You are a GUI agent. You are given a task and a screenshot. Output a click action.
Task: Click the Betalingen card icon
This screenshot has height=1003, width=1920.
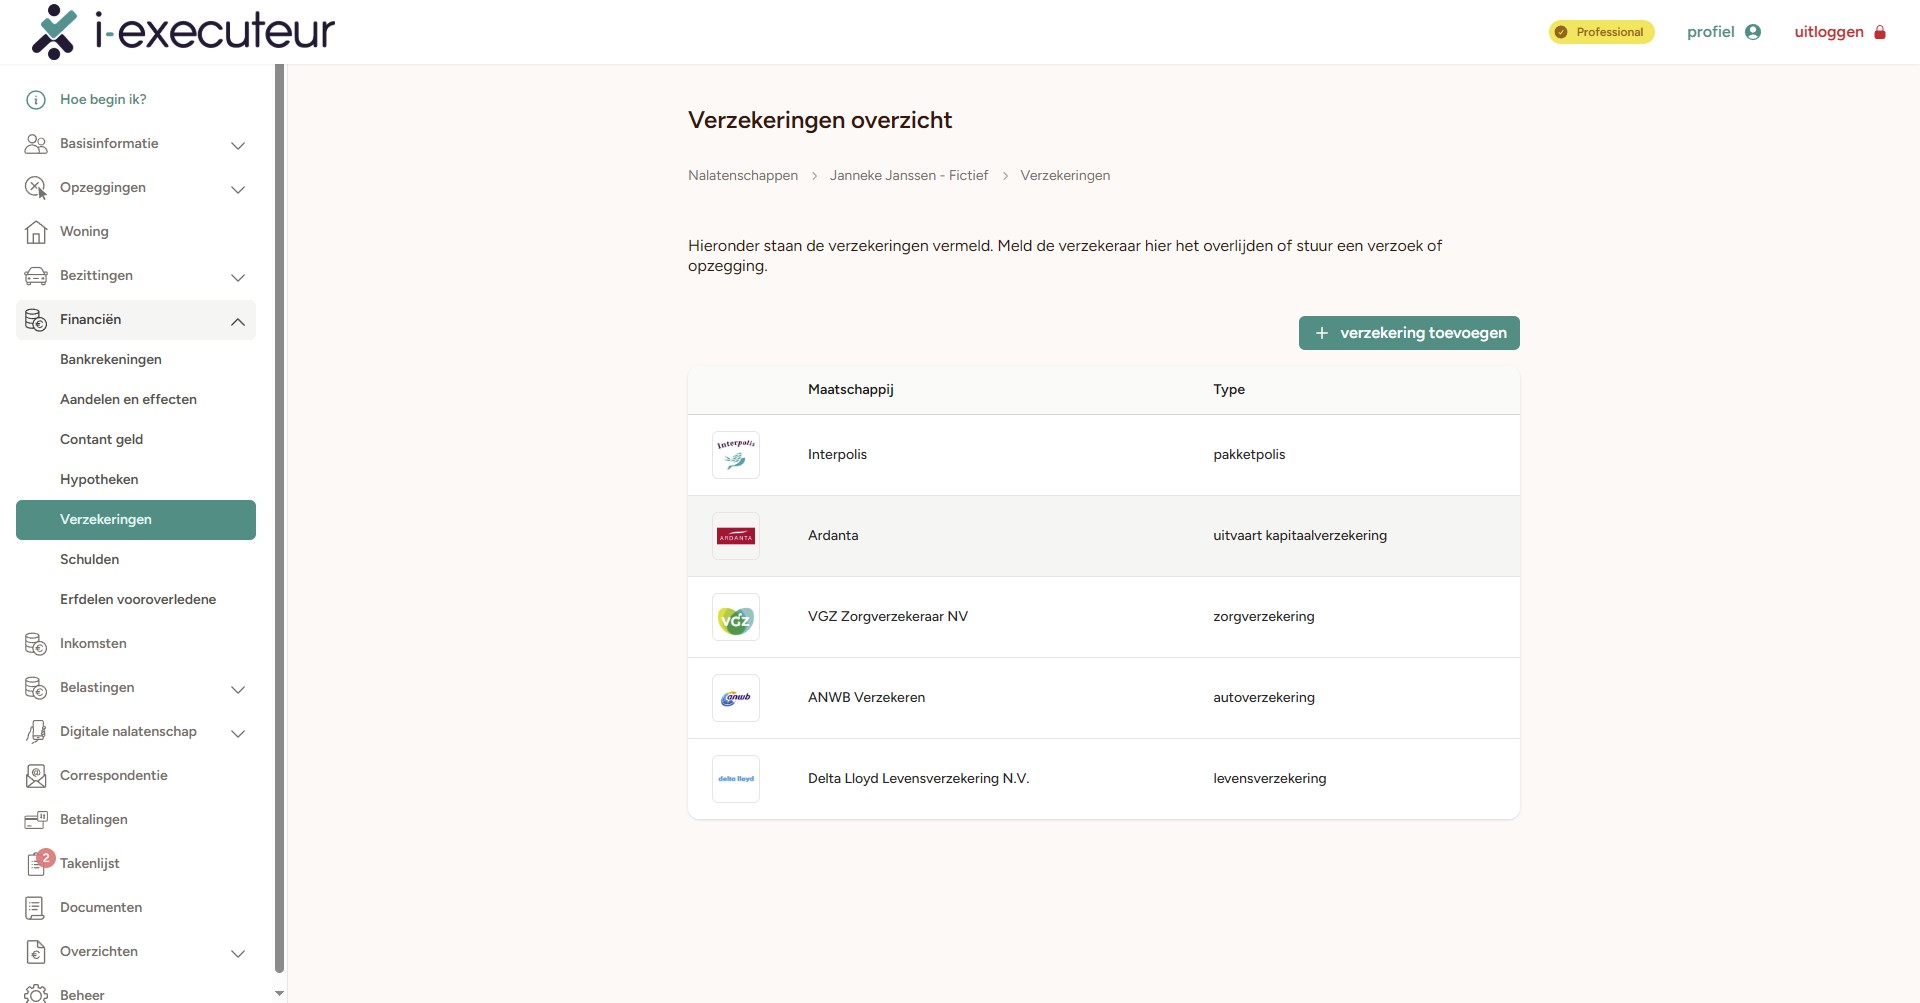click(x=36, y=820)
